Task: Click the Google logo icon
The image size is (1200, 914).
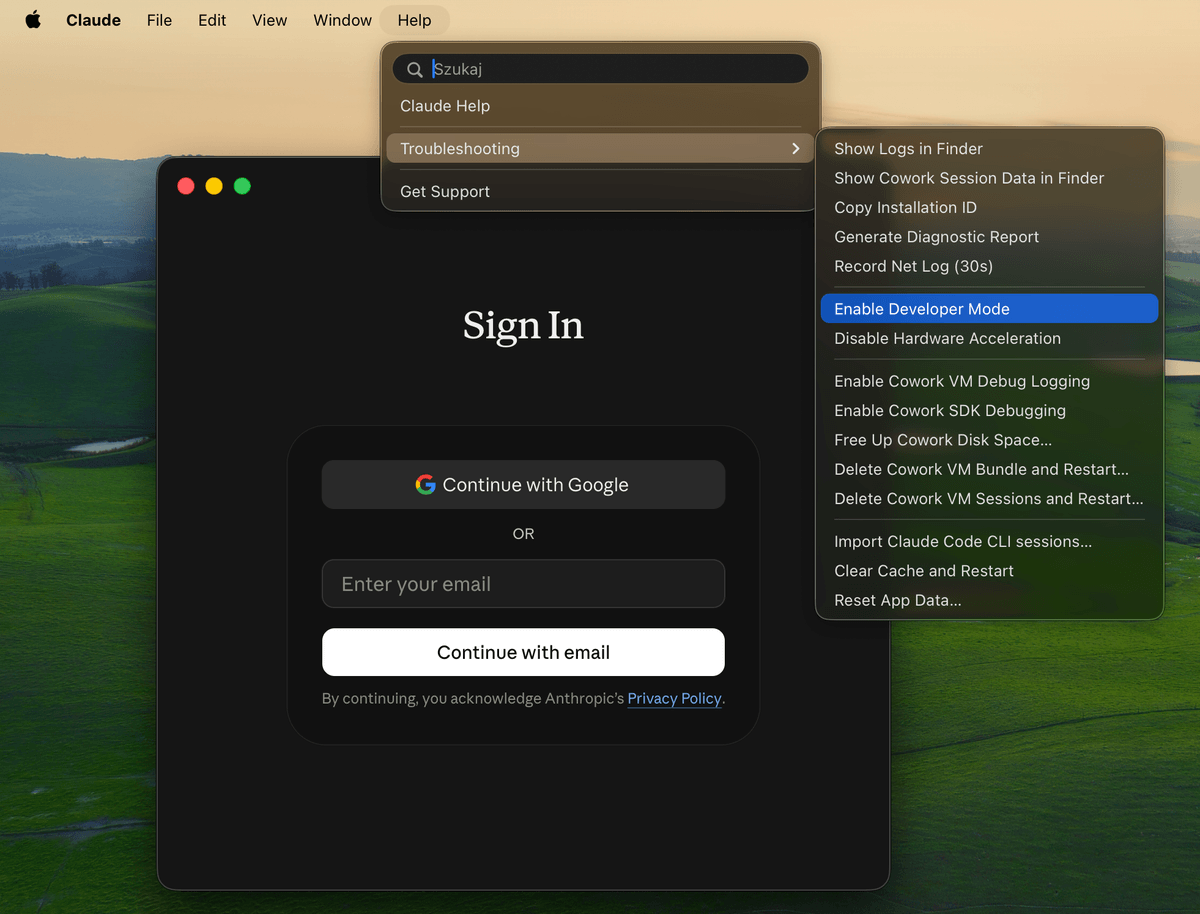Action: [x=426, y=484]
